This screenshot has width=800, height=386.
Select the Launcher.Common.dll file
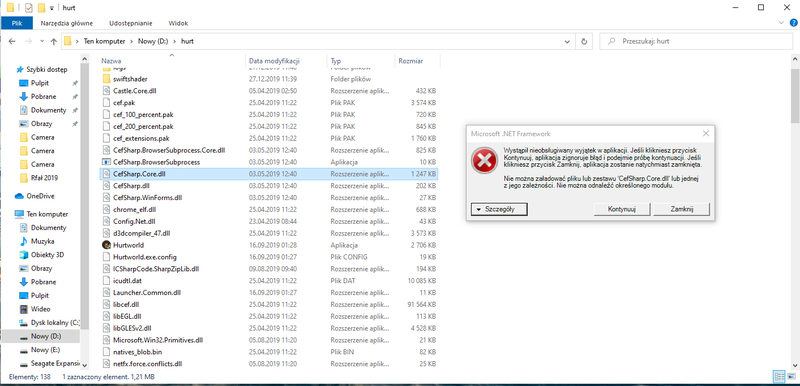click(x=268, y=292)
